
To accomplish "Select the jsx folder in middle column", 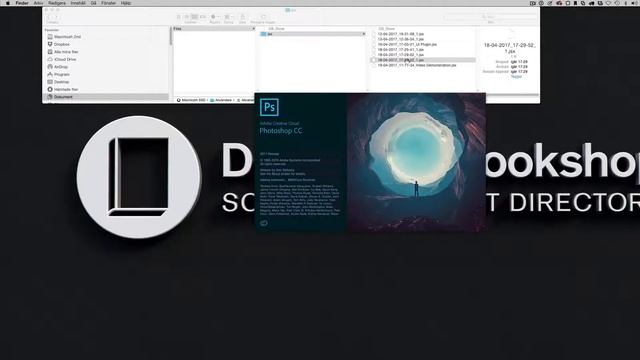I will pyautogui.click(x=312, y=34).
